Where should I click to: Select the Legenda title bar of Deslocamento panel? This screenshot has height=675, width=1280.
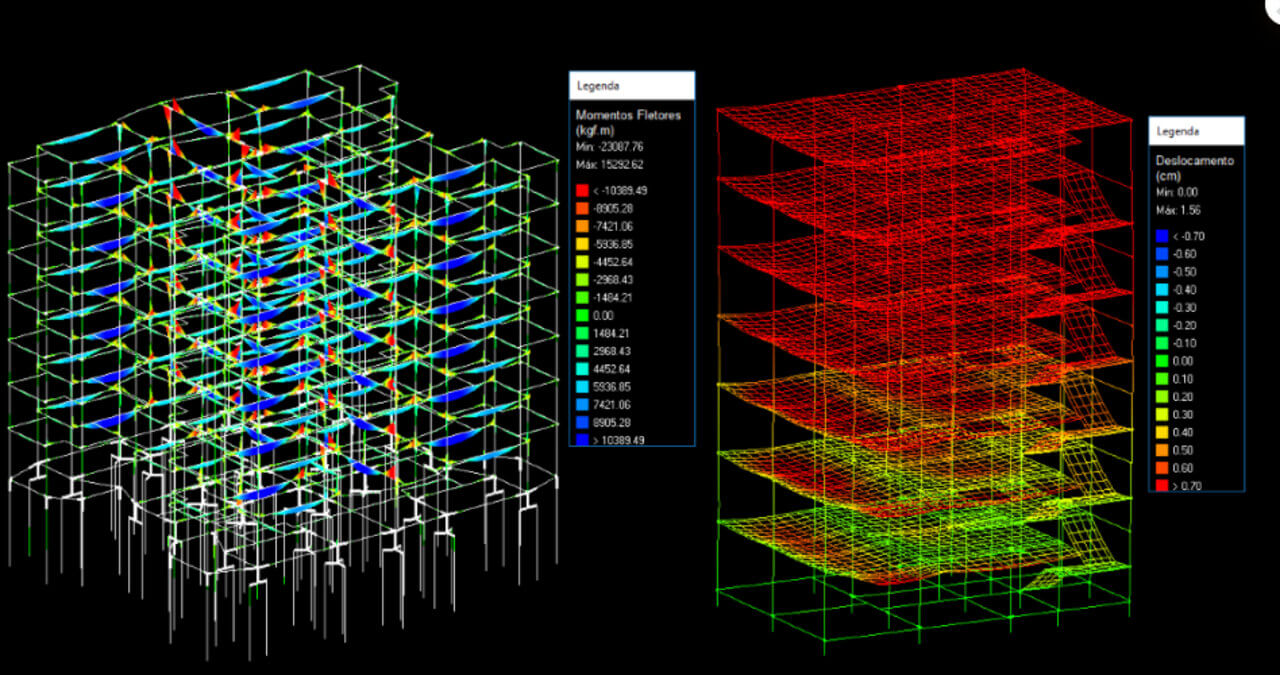pos(1197,131)
